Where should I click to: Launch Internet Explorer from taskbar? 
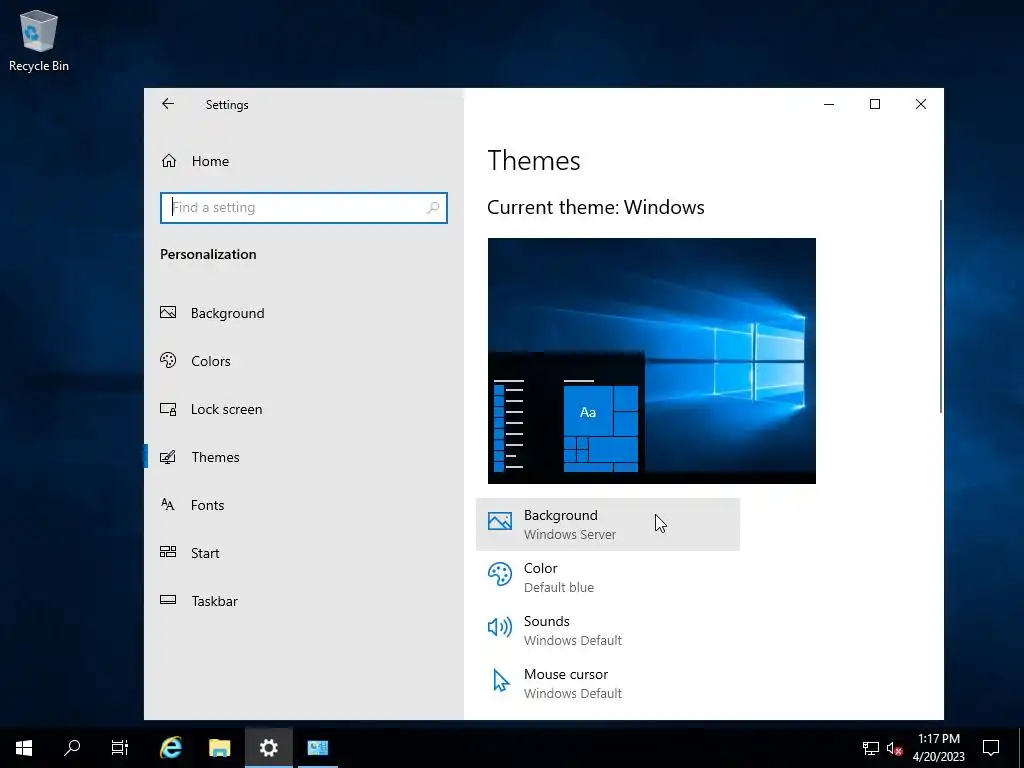(x=171, y=747)
